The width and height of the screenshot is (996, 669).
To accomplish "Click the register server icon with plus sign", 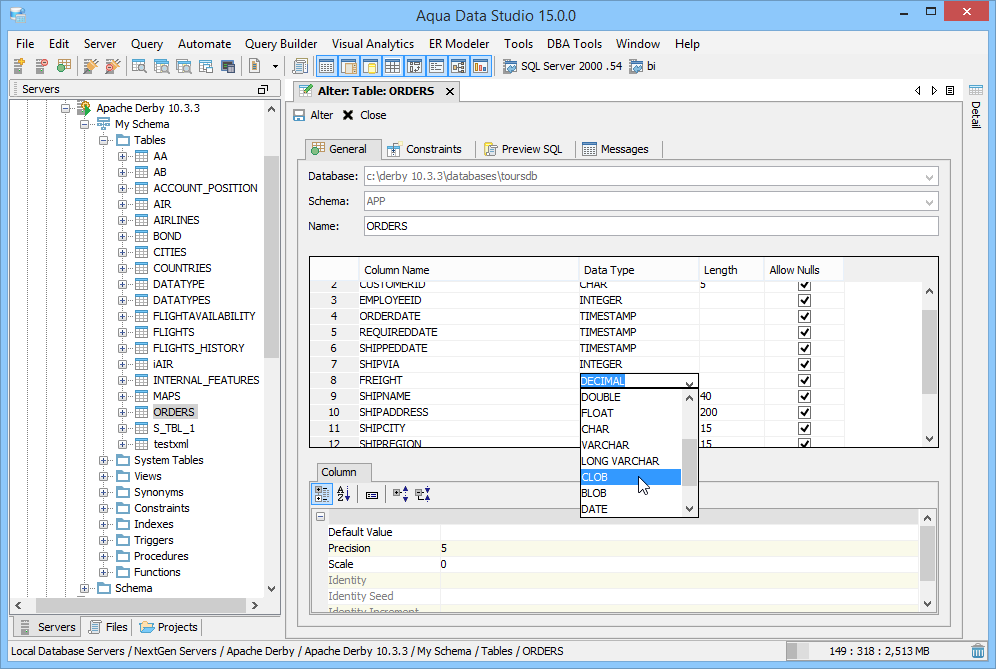I will pyautogui.click(x=20, y=66).
